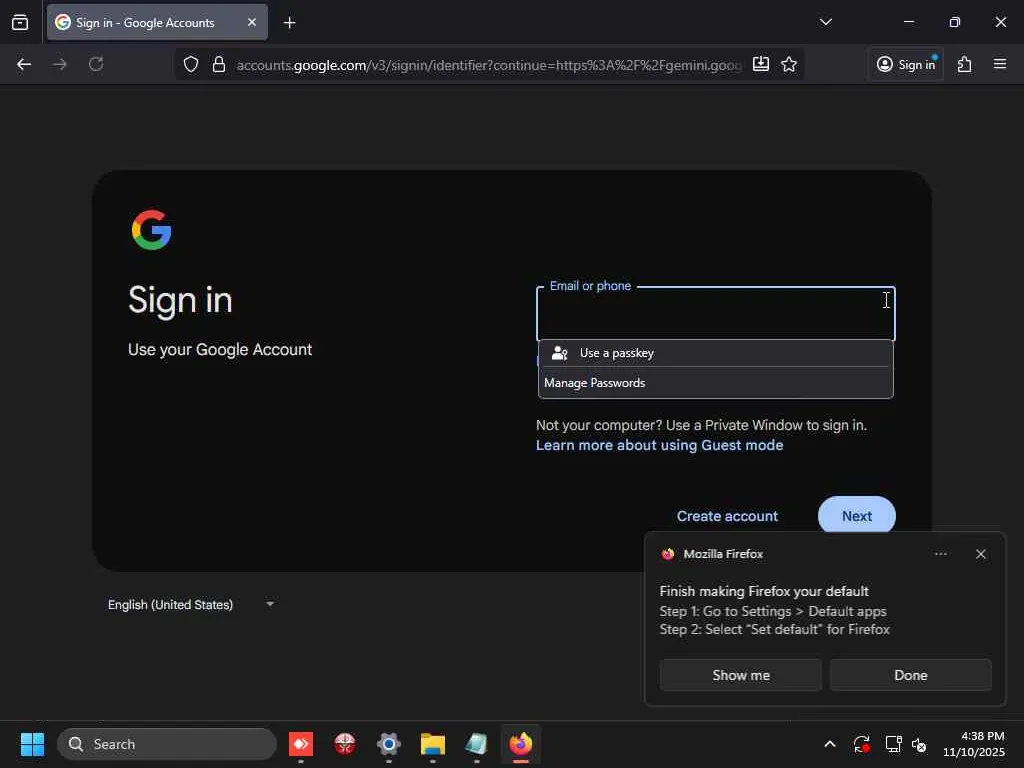Open the Extensions puzzle icon
The height and width of the screenshot is (768, 1024).
click(x=964, y=64)
